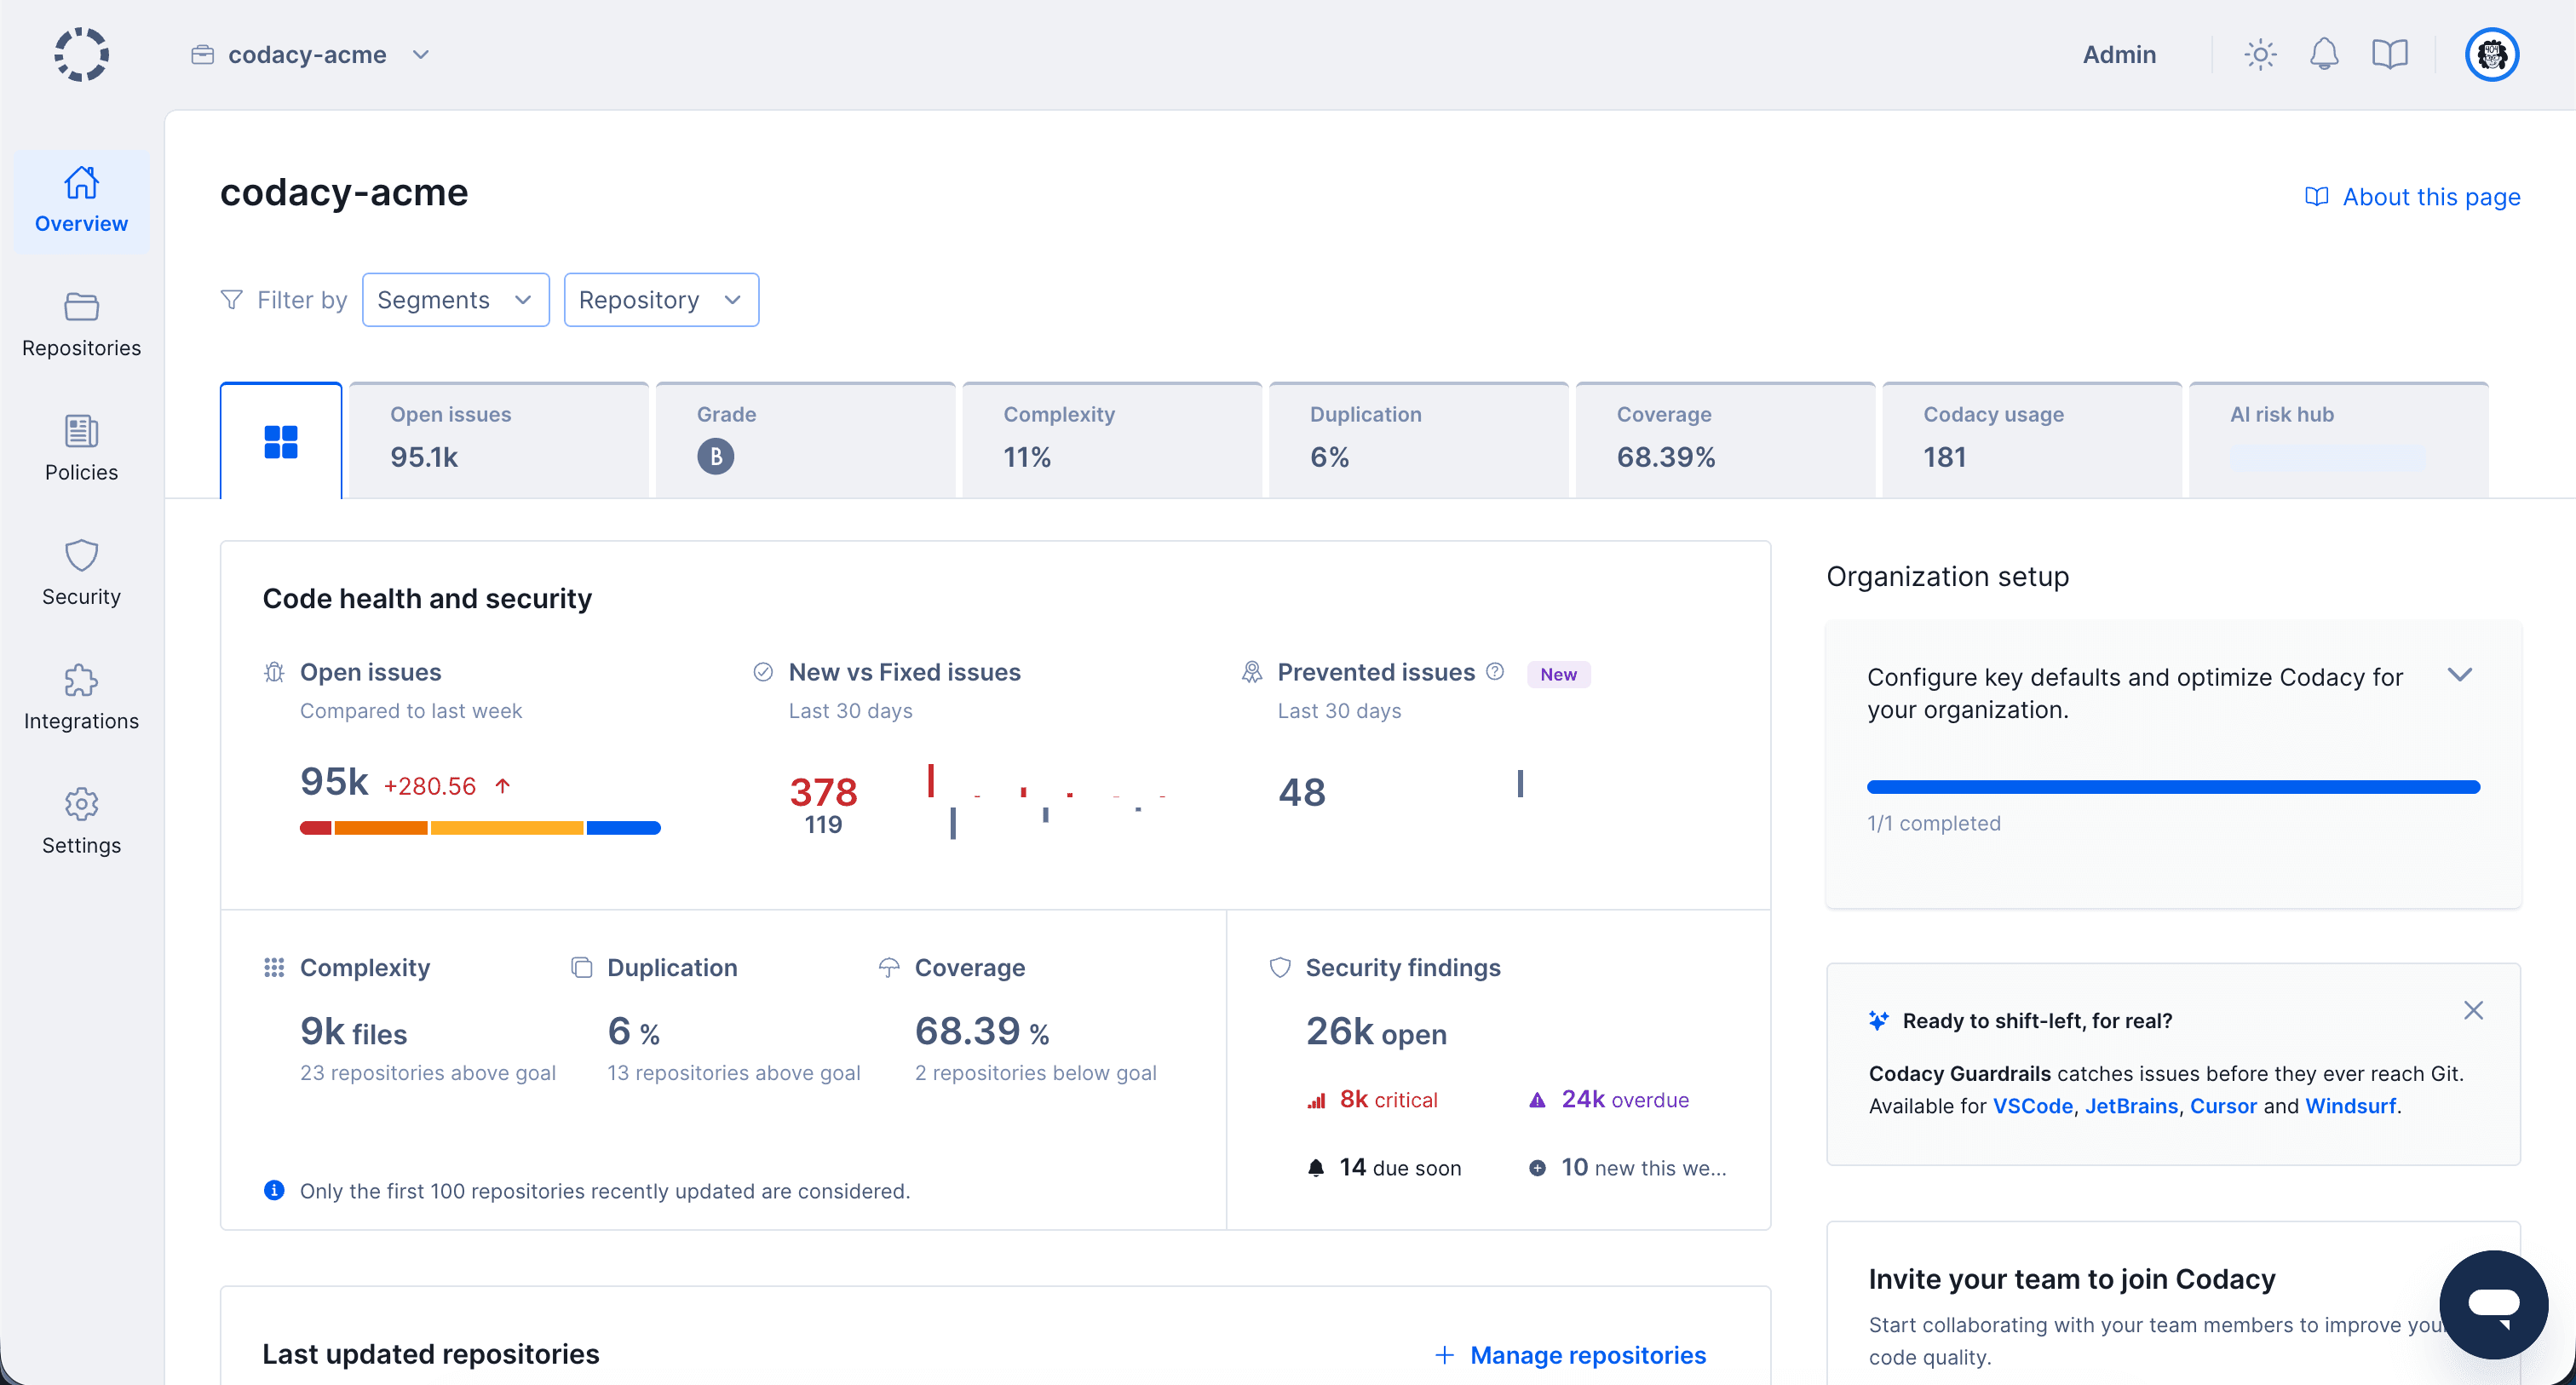The width and height of the screenshot is (2576, 1385).
Task: Open organization Settings from the sidebar
Action: pyautogui.click(x=80, y=820)
